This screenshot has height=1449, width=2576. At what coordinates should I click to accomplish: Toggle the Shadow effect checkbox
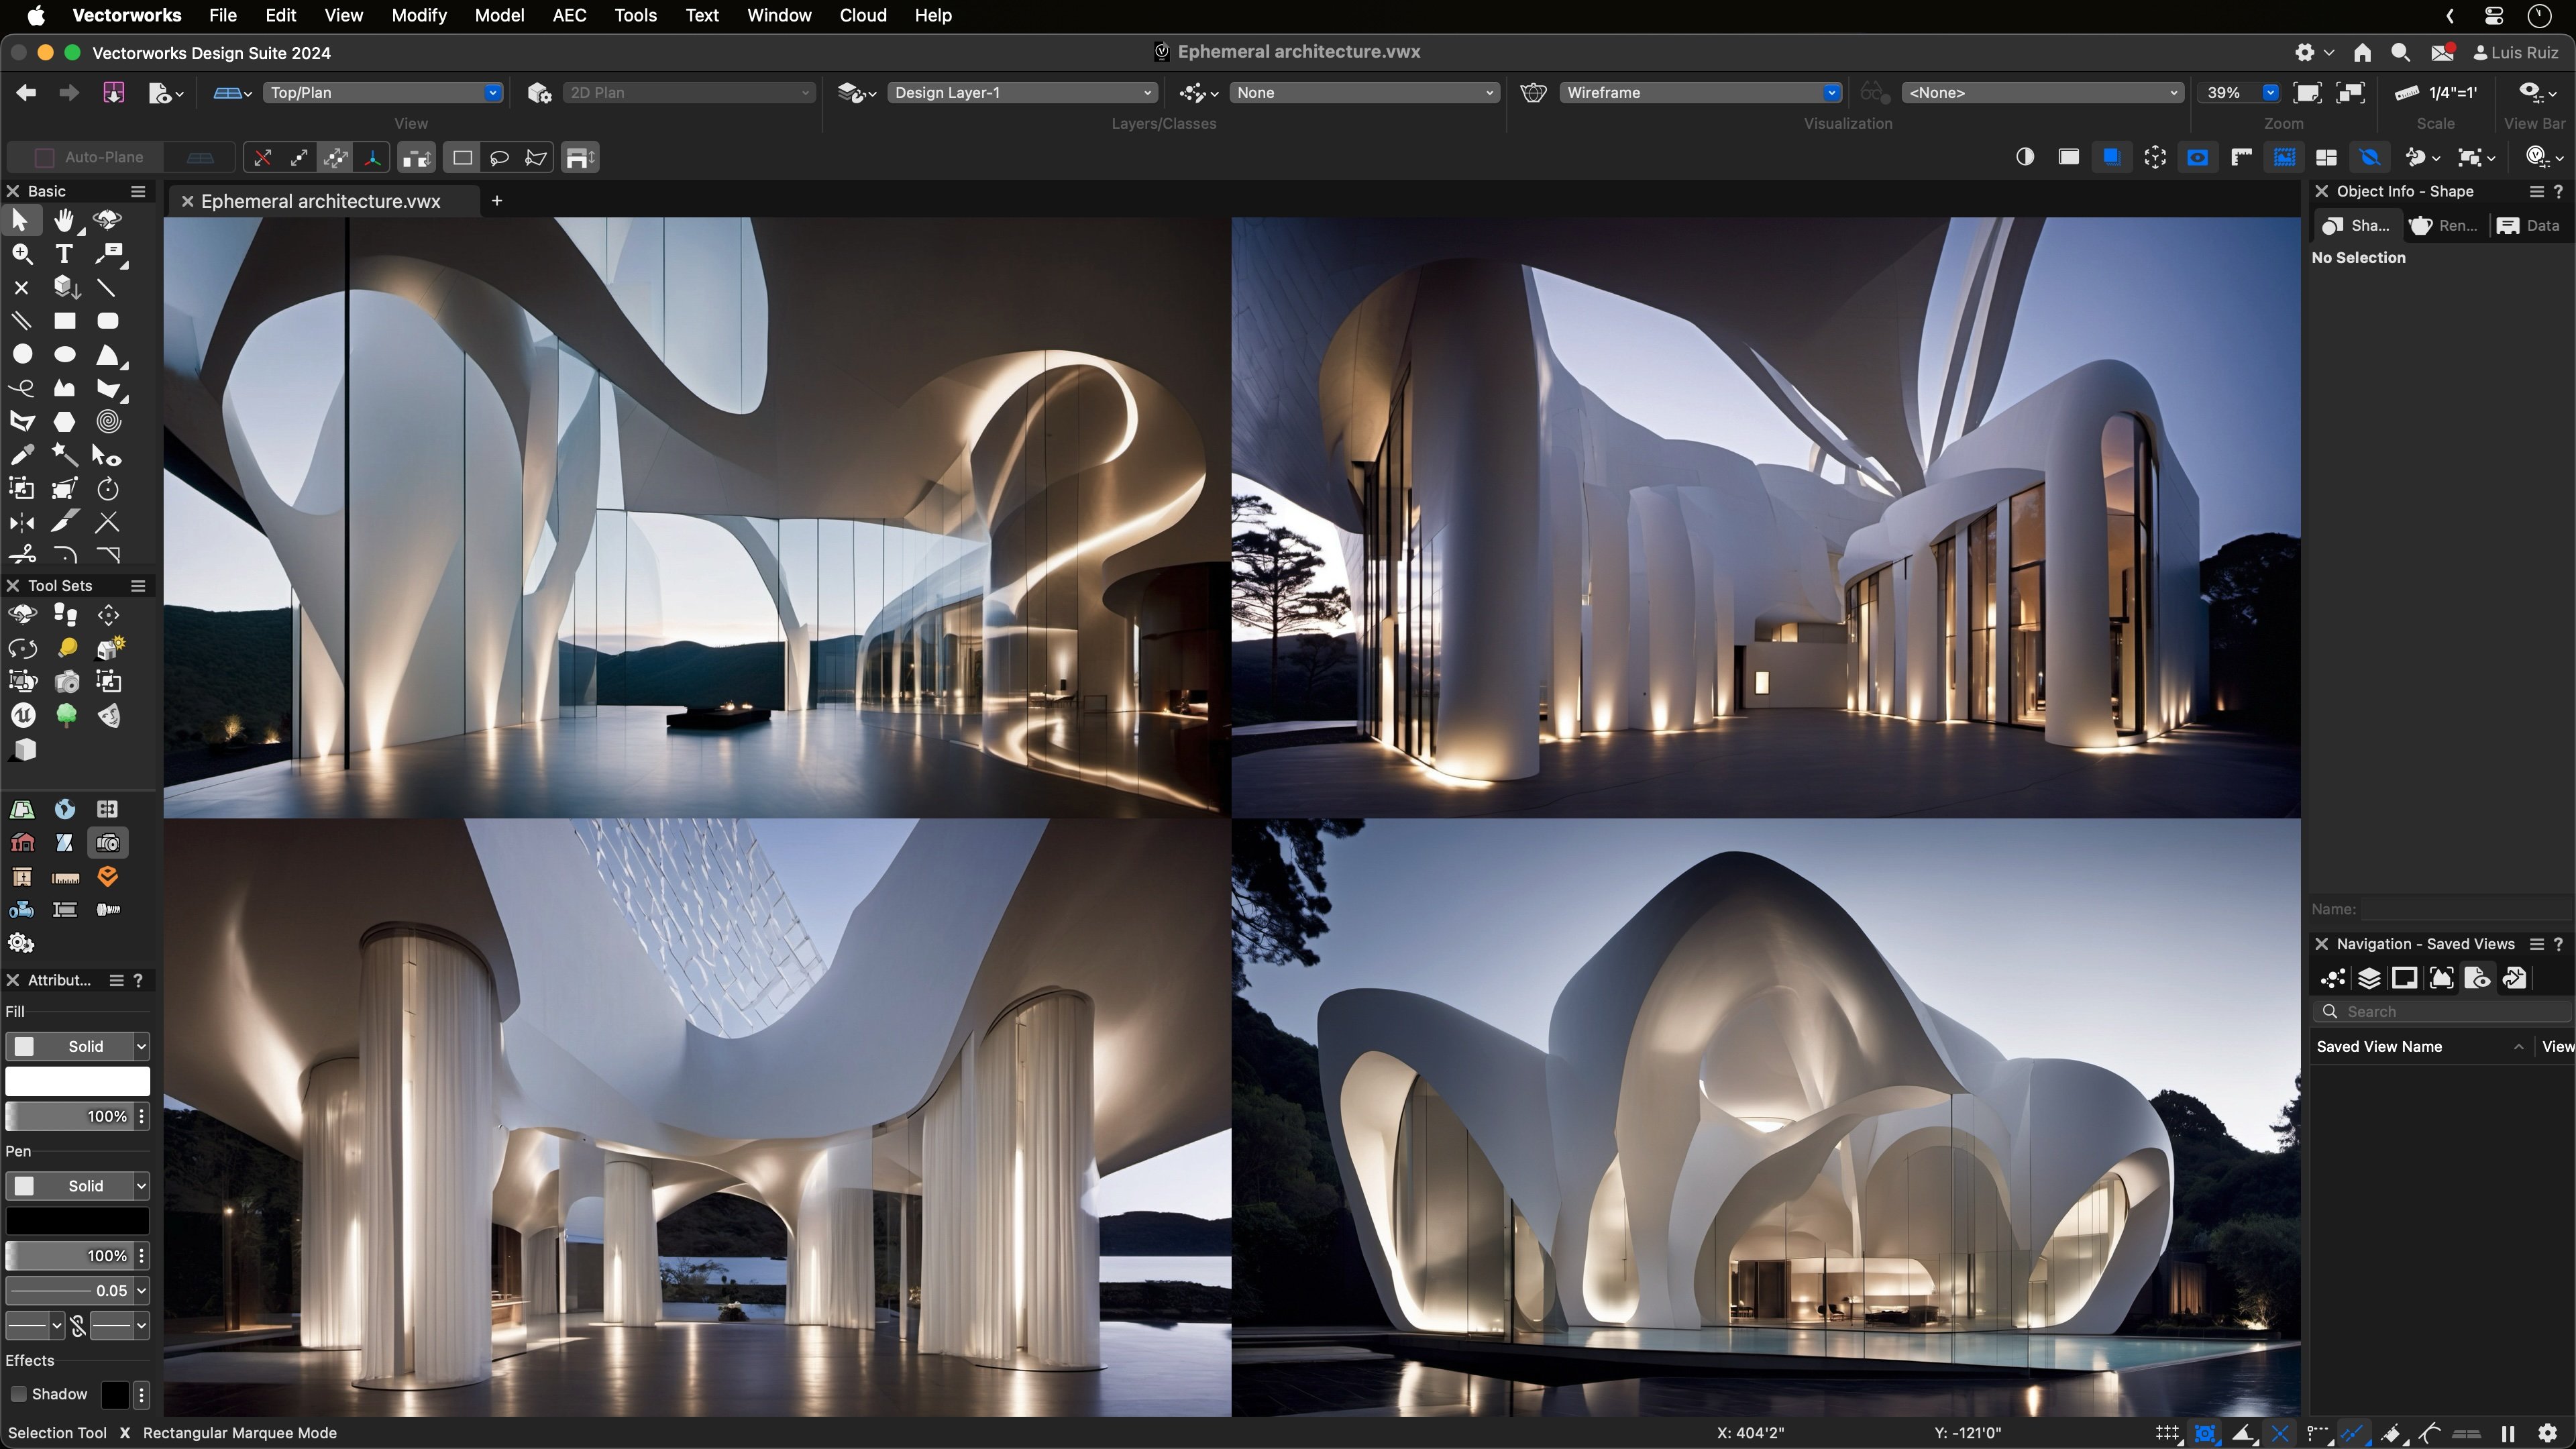click(18, 1394)
